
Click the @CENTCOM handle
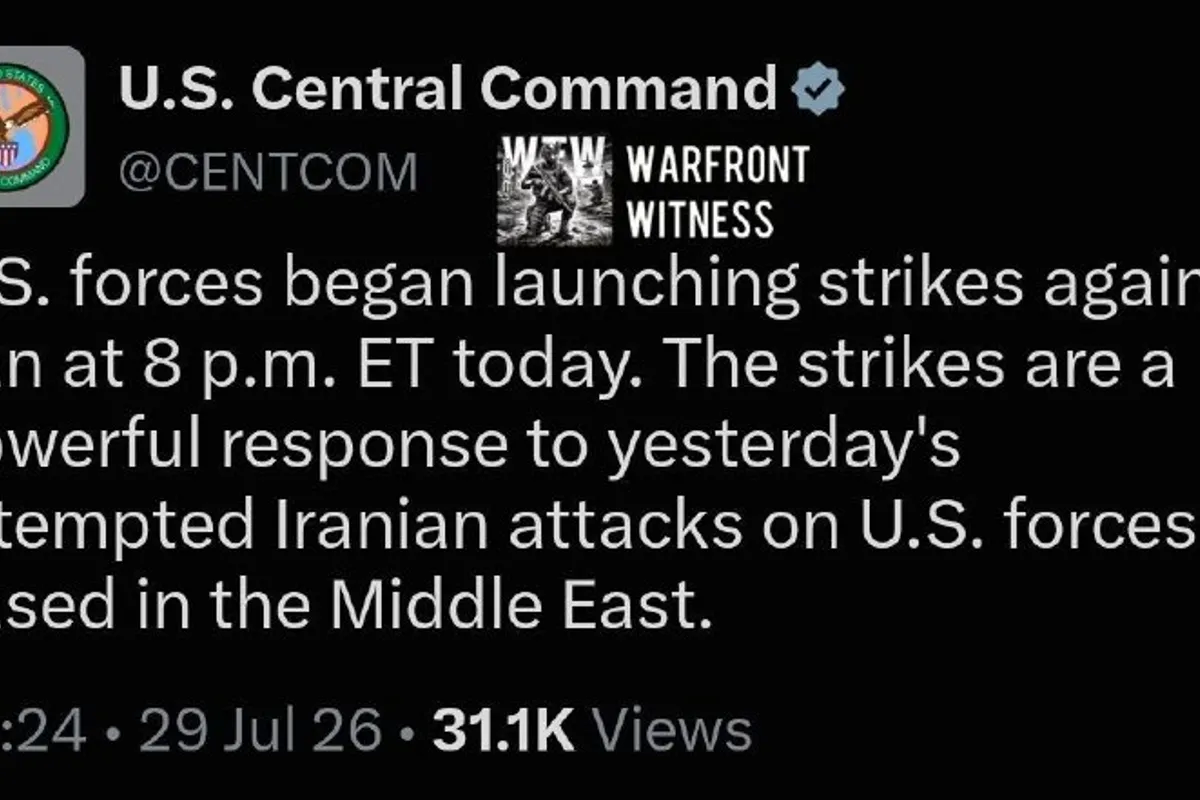pos(268,174)
